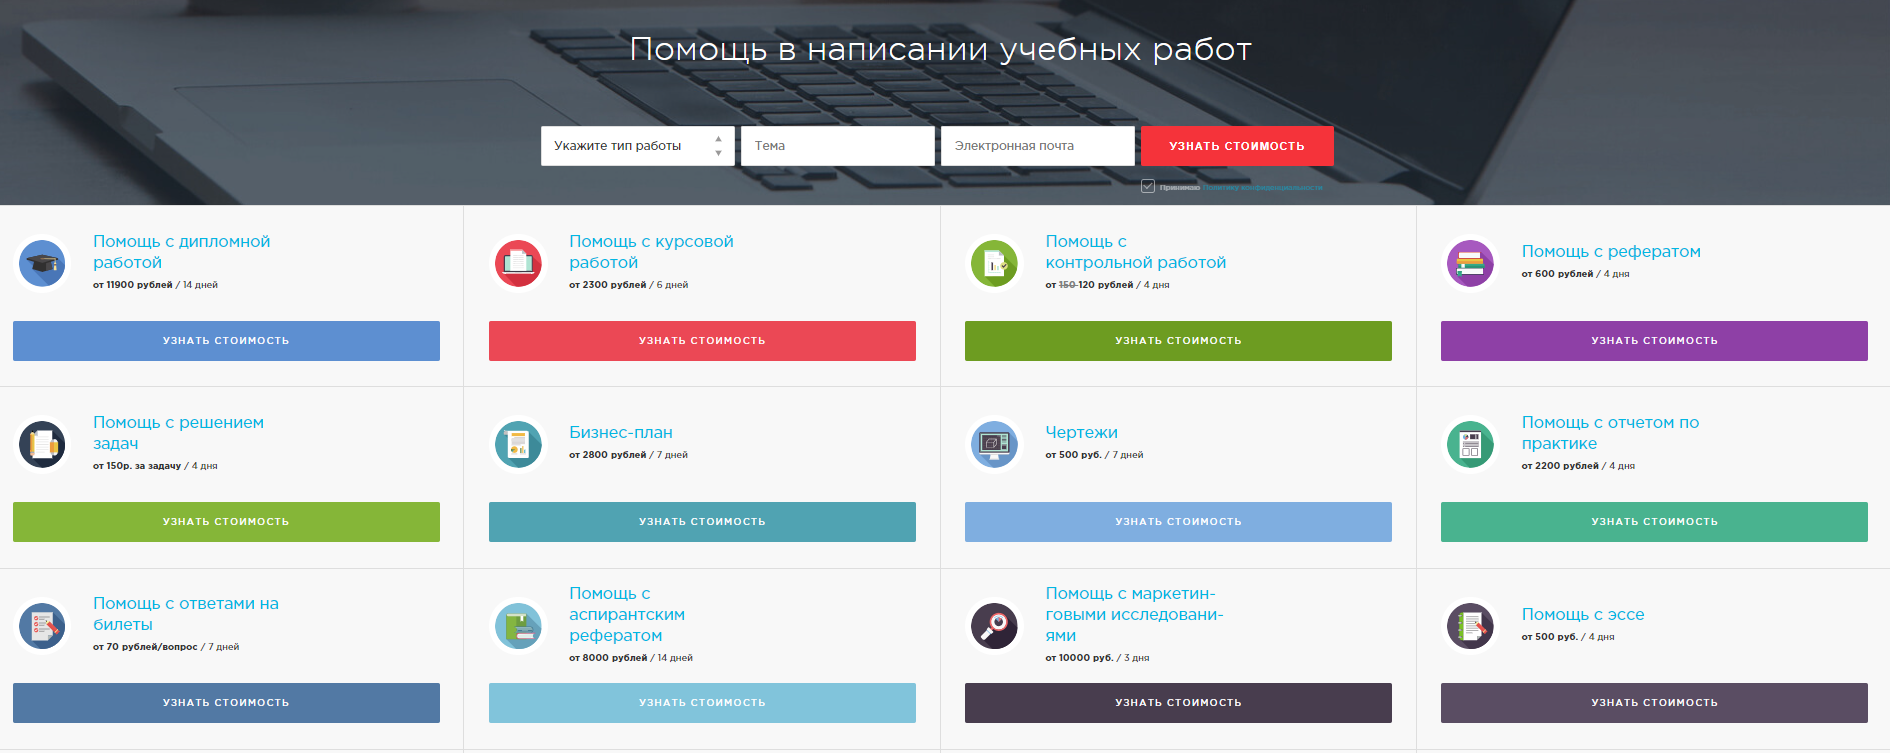Viewport: 1890px width, 753px height.
Task: Click the маркетинговые исследования magnifier icon
Action: pos(994,625)
